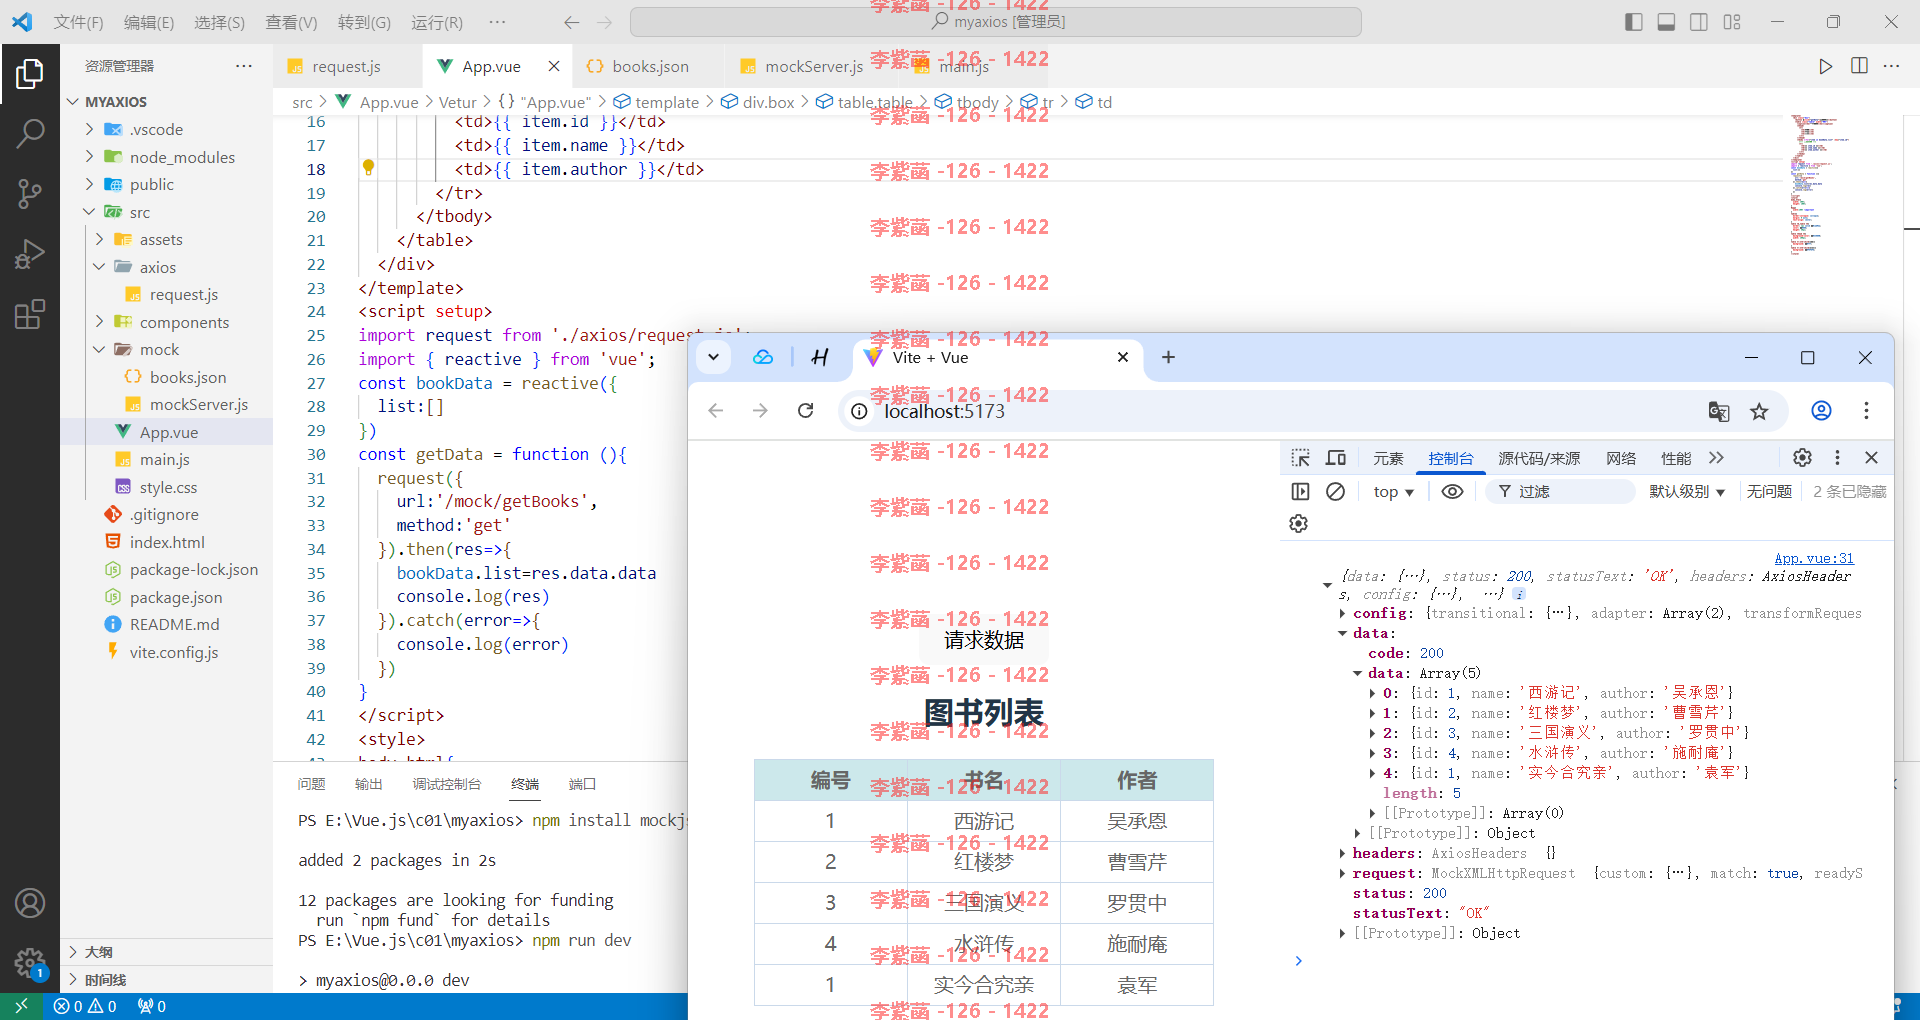Bookmark this page with the star icon
This screenshot has width=1920, height=1020.
1759,411
